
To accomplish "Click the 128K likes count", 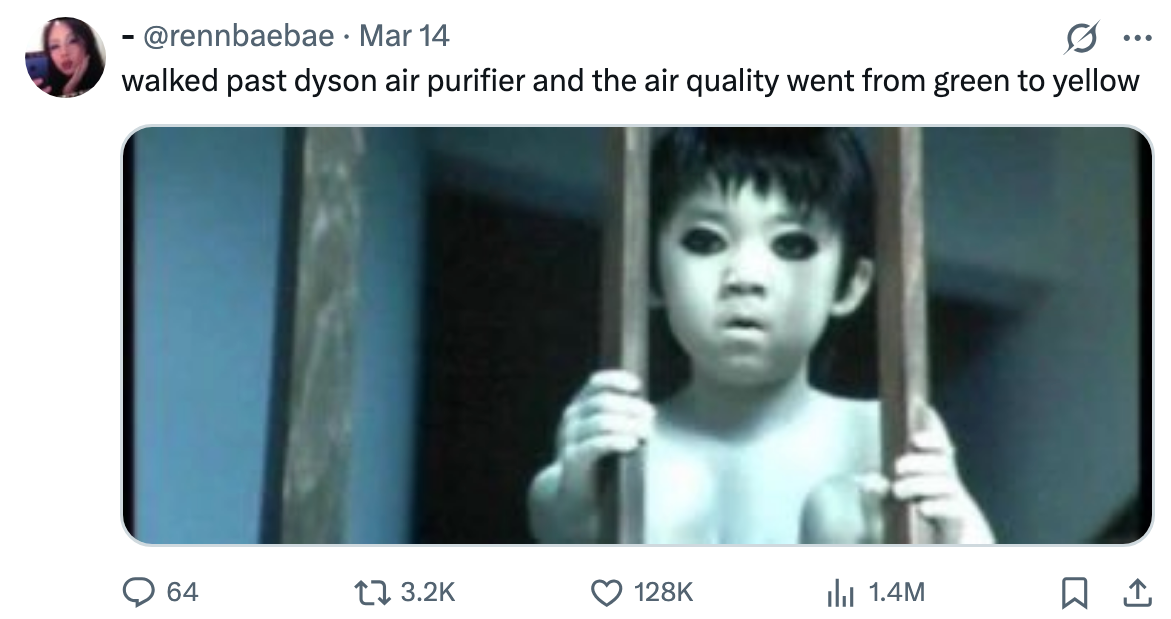I will tap(663, 592).
